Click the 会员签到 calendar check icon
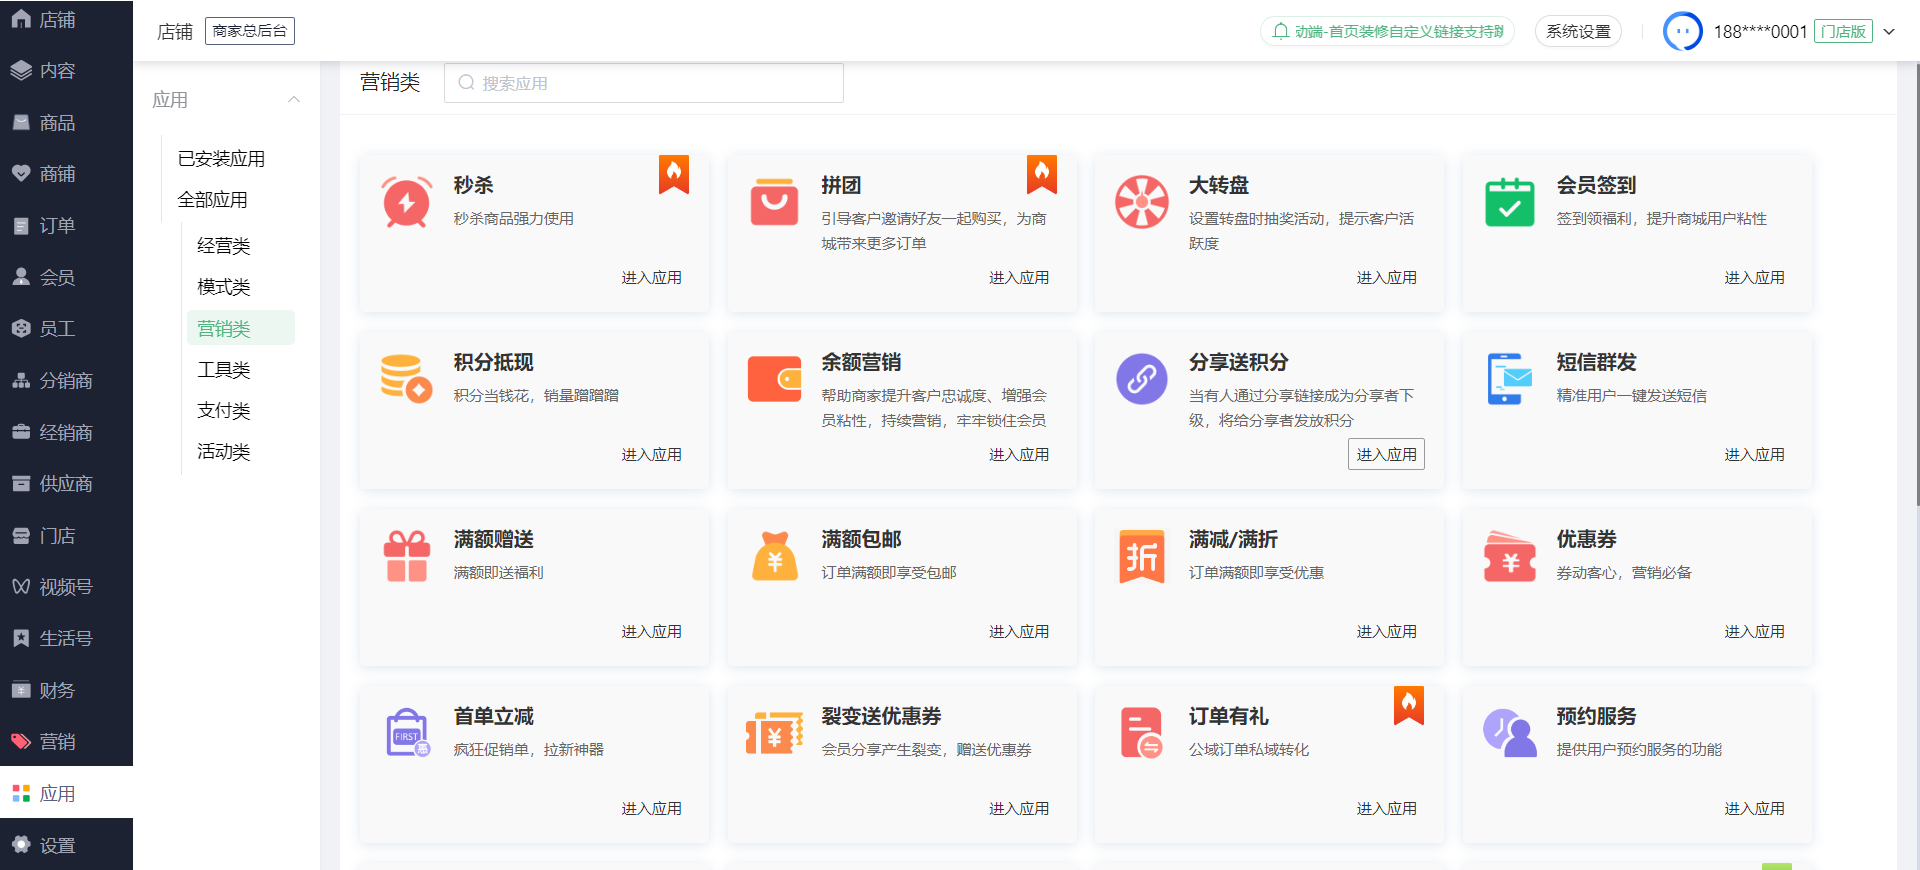Screen dimensions: 1920x870 1509,201
